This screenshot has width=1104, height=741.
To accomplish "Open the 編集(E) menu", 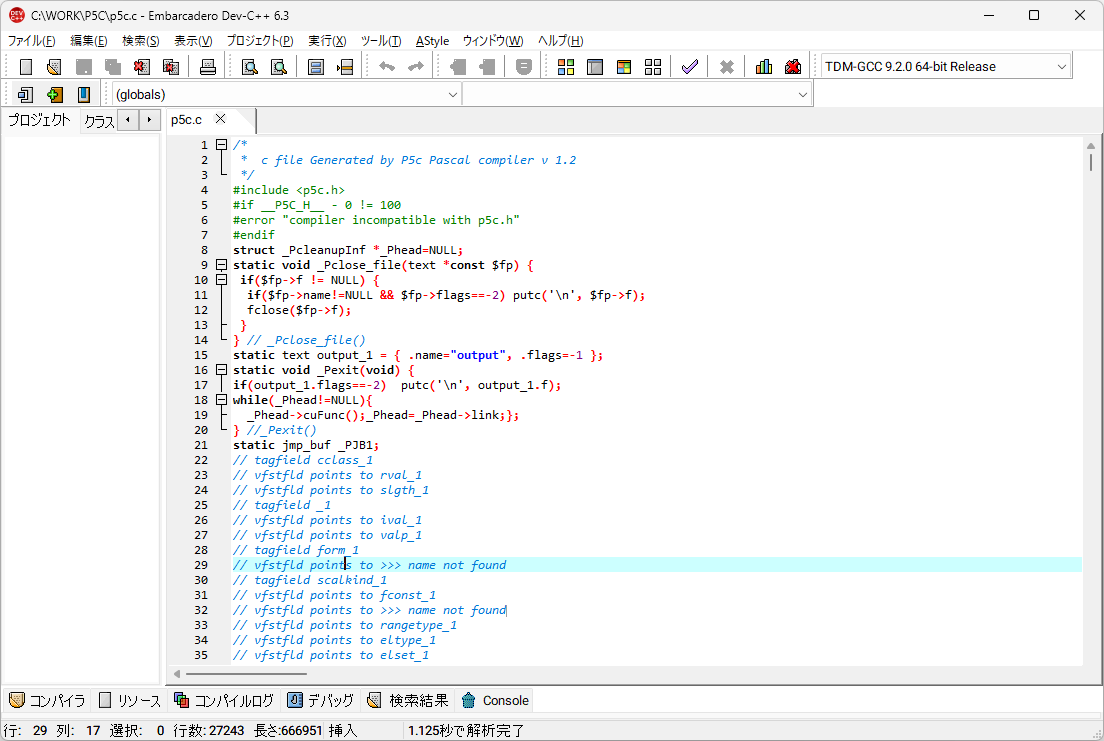I will coord(89,41).
